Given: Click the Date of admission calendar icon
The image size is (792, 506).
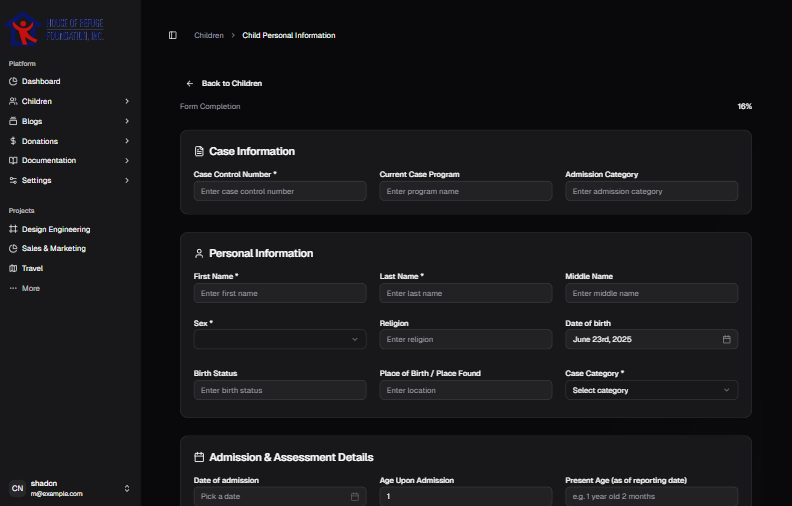Looking at the screenshot, I should (x=355, y=496).
